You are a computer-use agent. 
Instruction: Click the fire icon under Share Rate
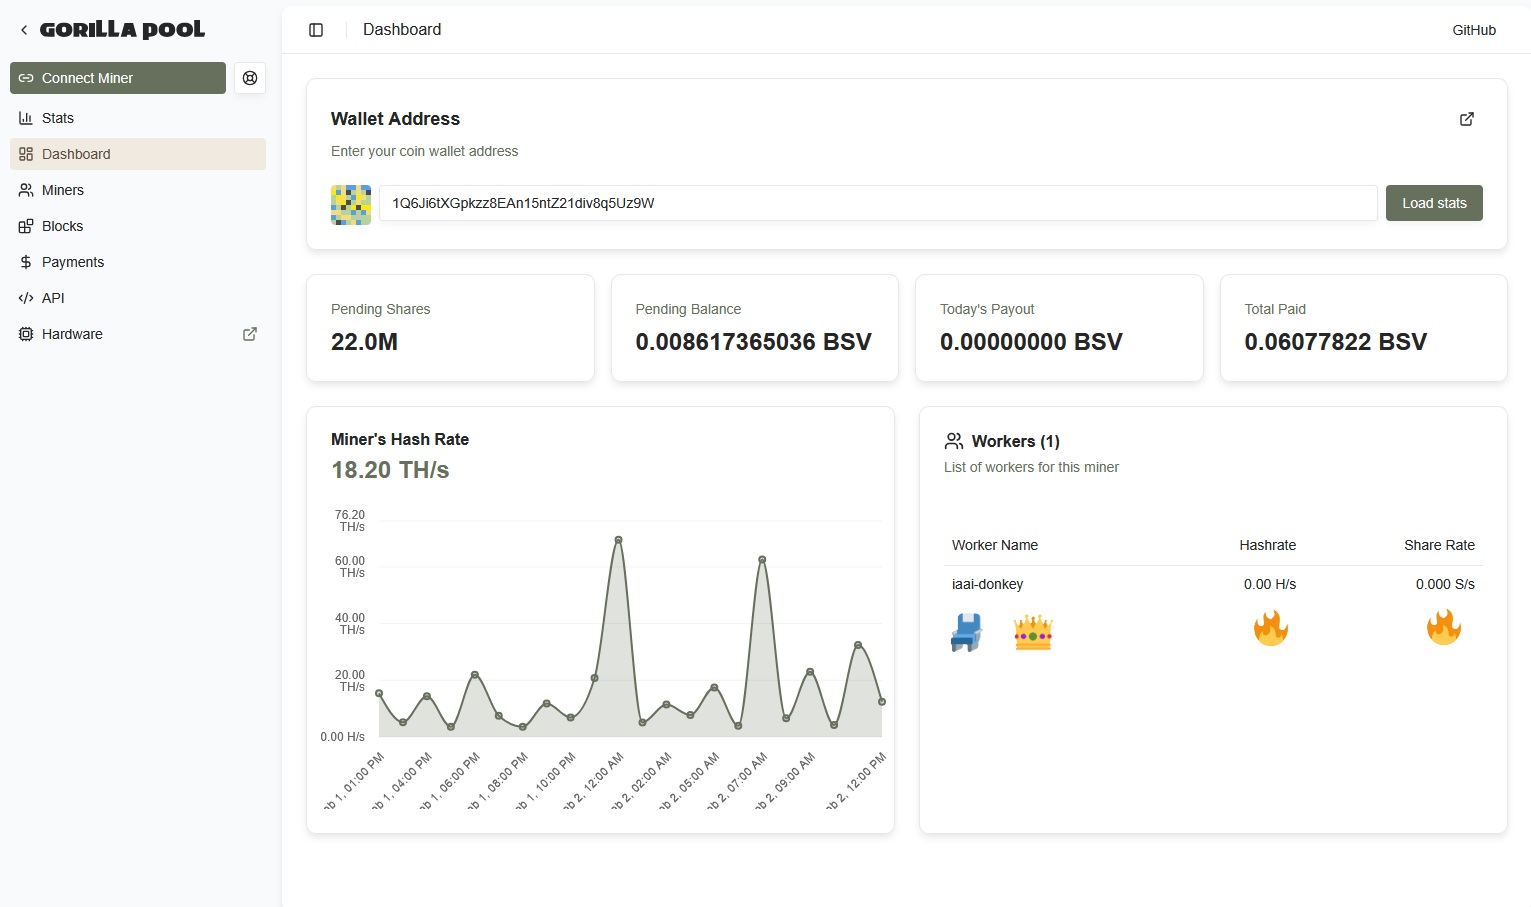point(1444,629)
